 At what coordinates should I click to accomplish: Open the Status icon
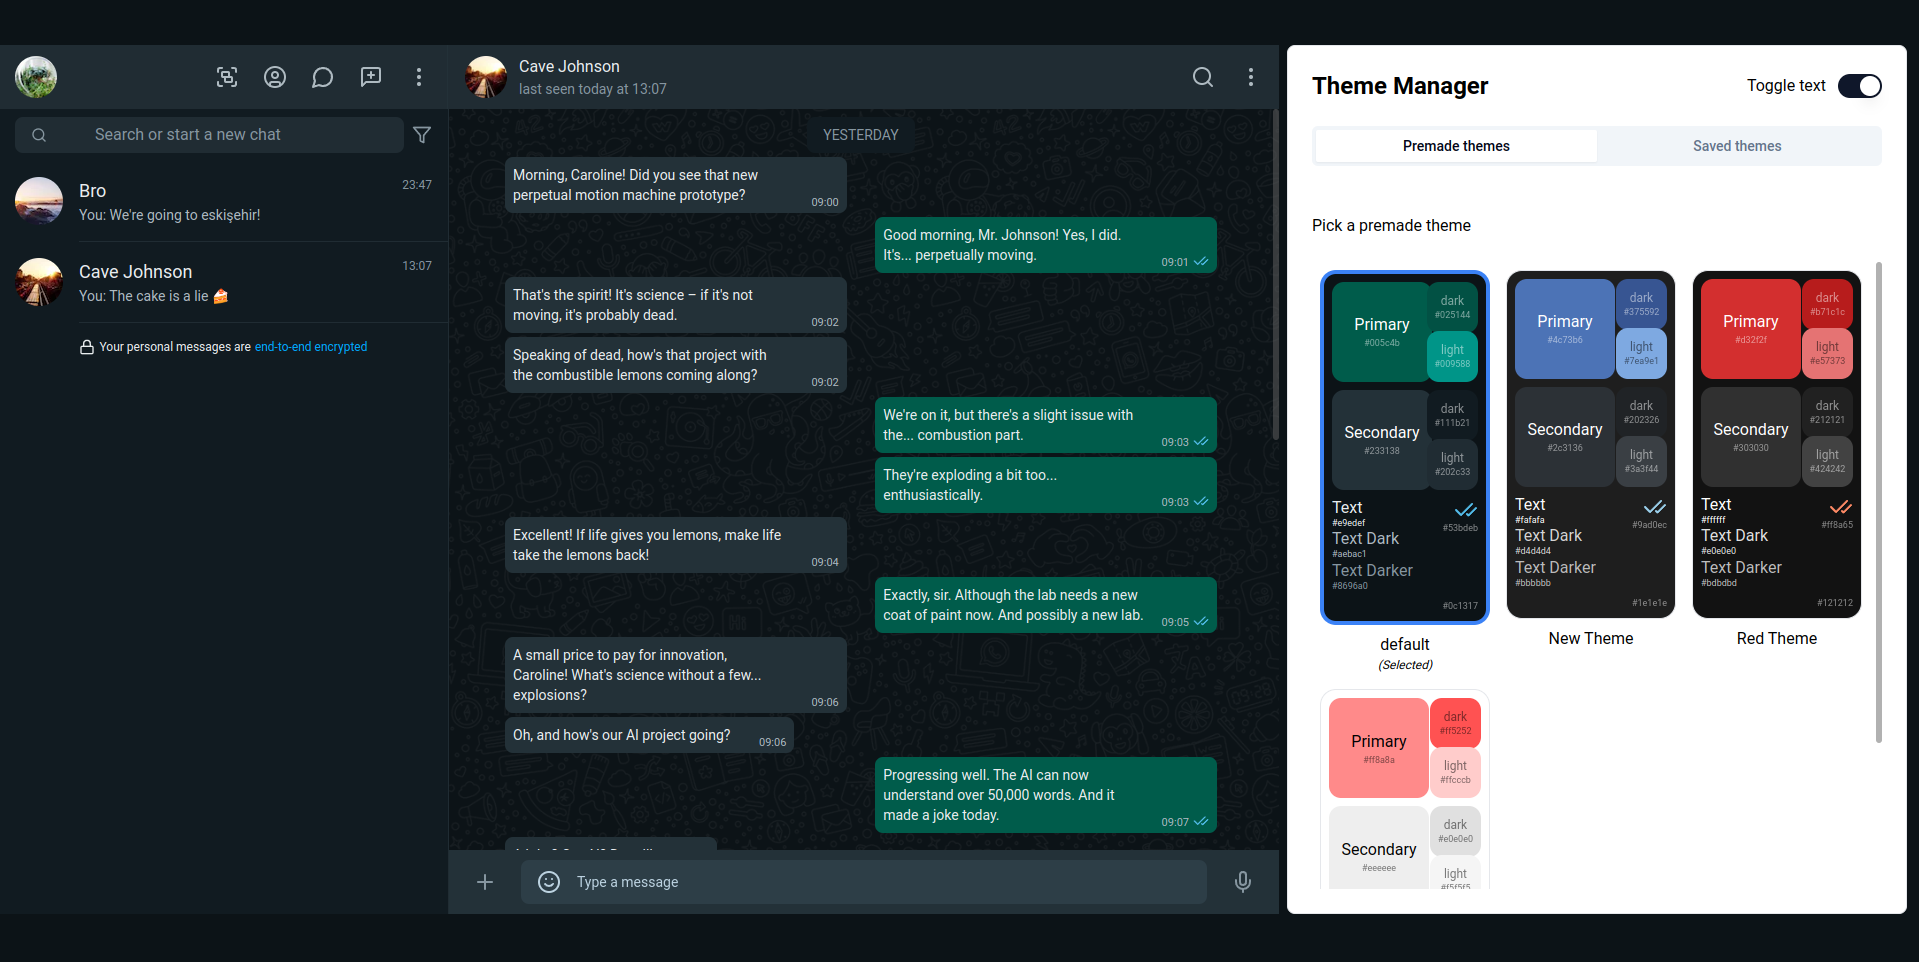click(275, 77)
